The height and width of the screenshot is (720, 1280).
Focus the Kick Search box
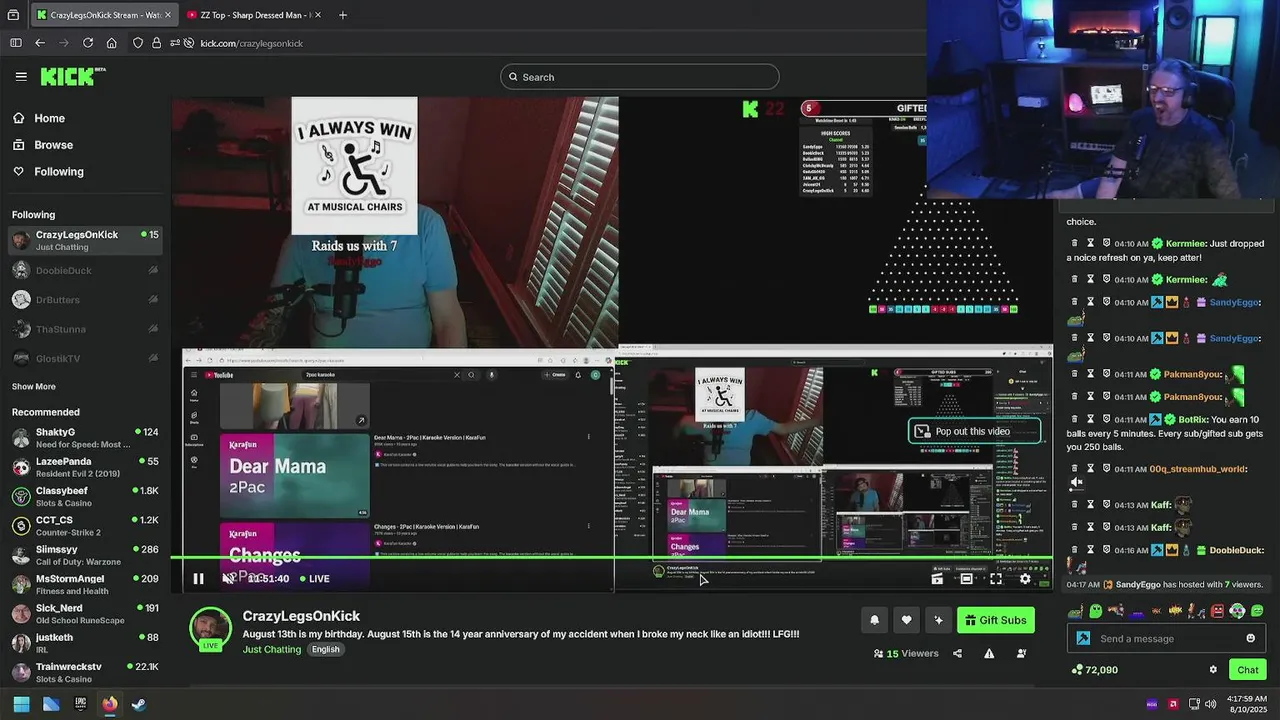(x=640, y=77)
